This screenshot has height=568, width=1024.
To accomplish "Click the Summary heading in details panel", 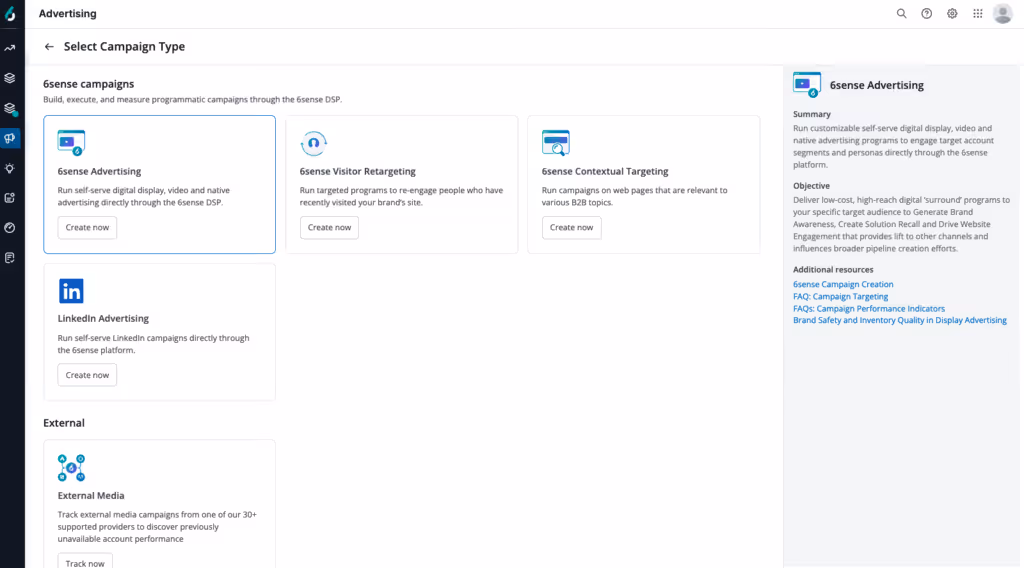I will pyautogui.click(x=812, y=114).
